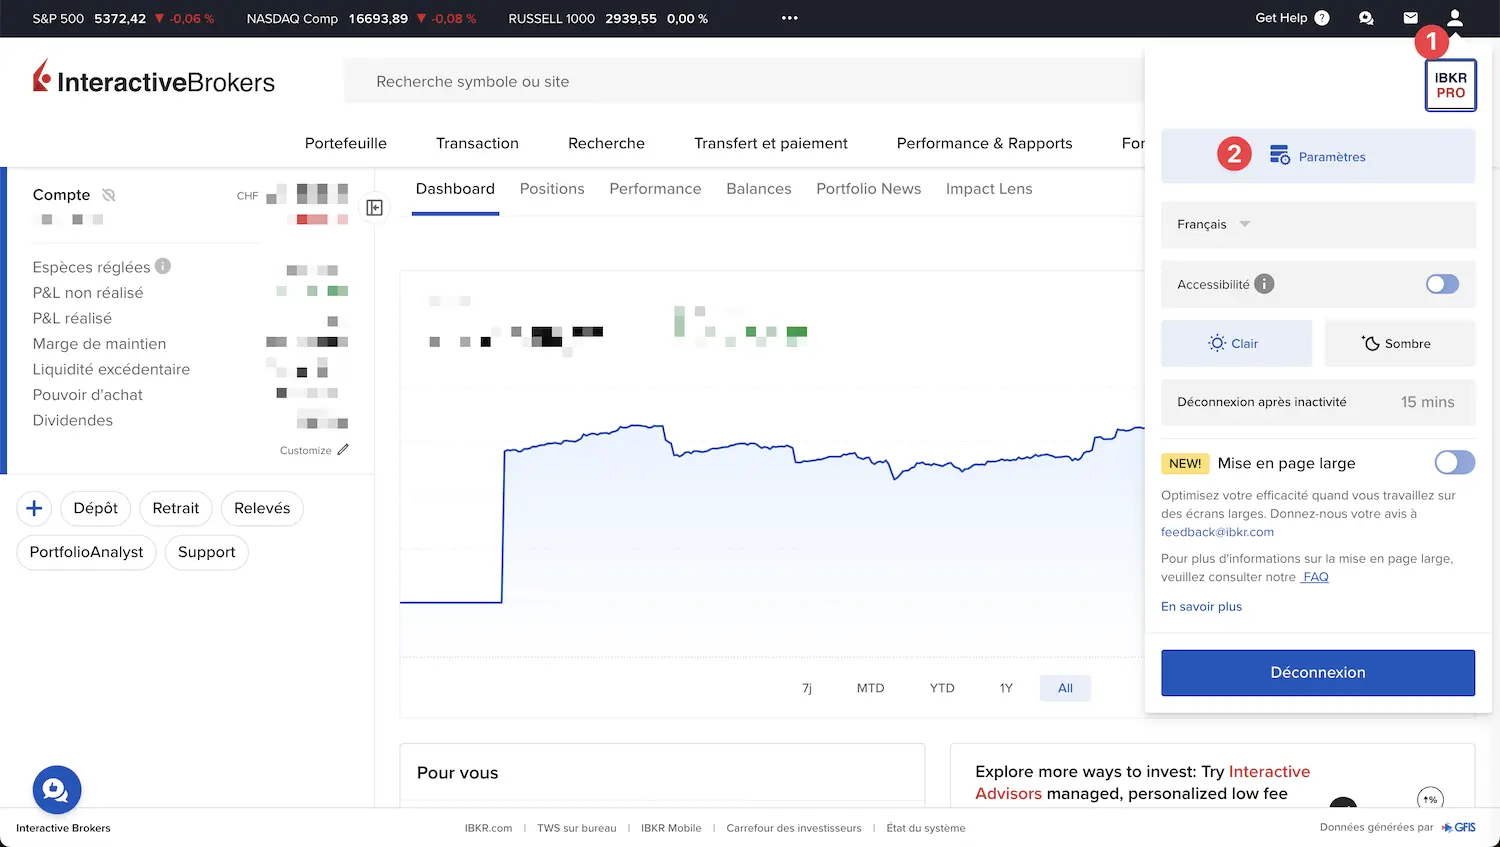Toggle the Accessibilité switch
The width and height of the screenshot is (1500, 847).
point(1442,284)
